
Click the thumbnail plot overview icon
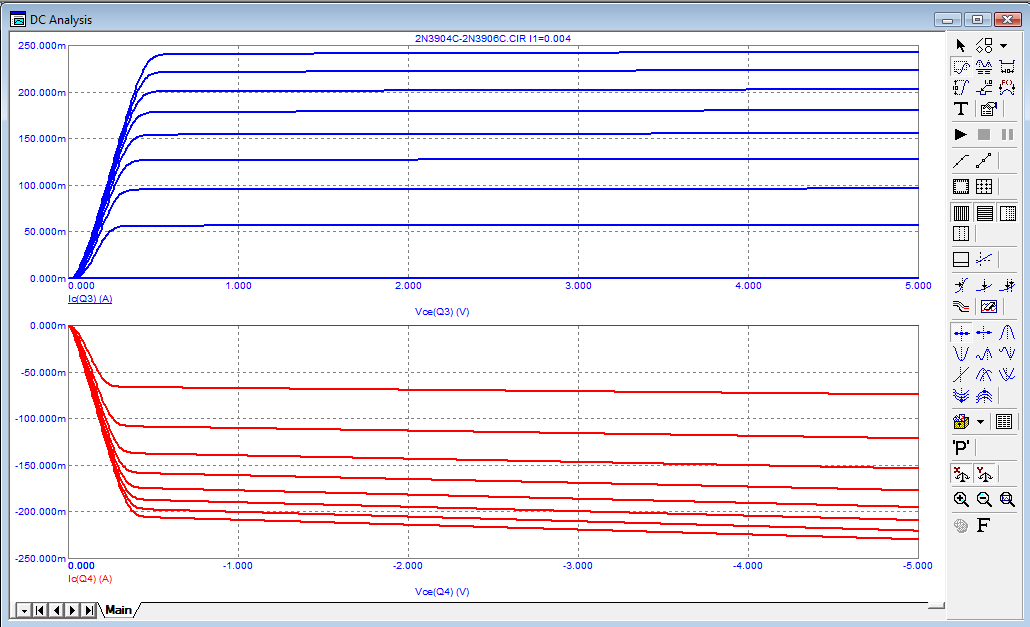[x=989, y=307]
